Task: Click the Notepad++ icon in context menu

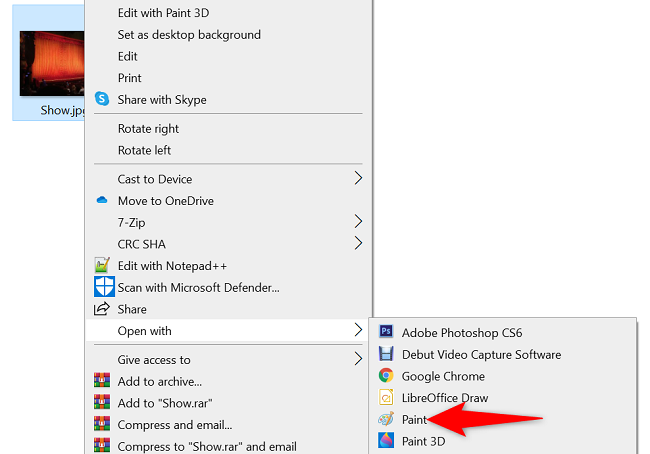Action: [x=101, y=266]
